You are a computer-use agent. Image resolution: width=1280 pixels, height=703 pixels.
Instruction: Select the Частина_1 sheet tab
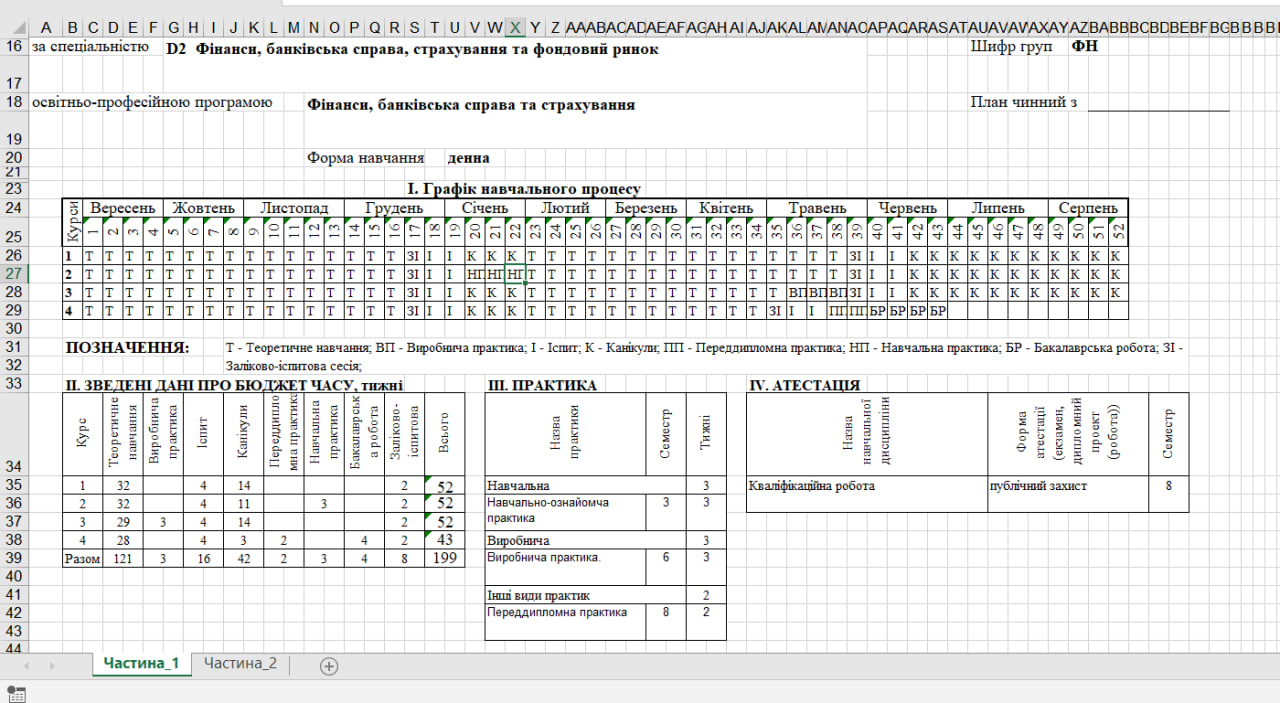(141, 663)
